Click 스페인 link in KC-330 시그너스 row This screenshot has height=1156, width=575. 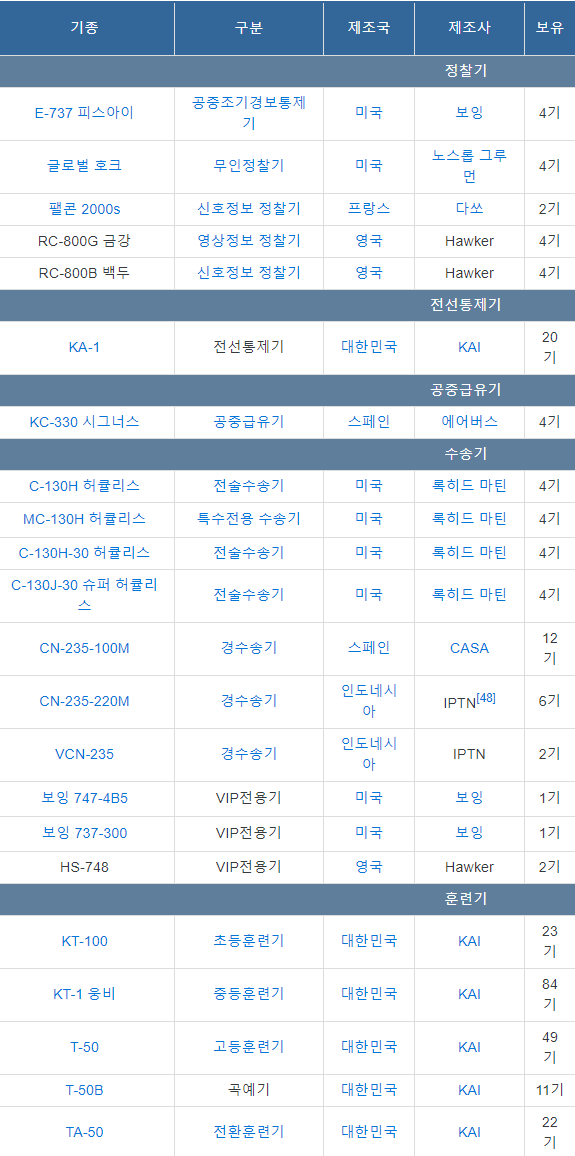(x=369, y=422)
